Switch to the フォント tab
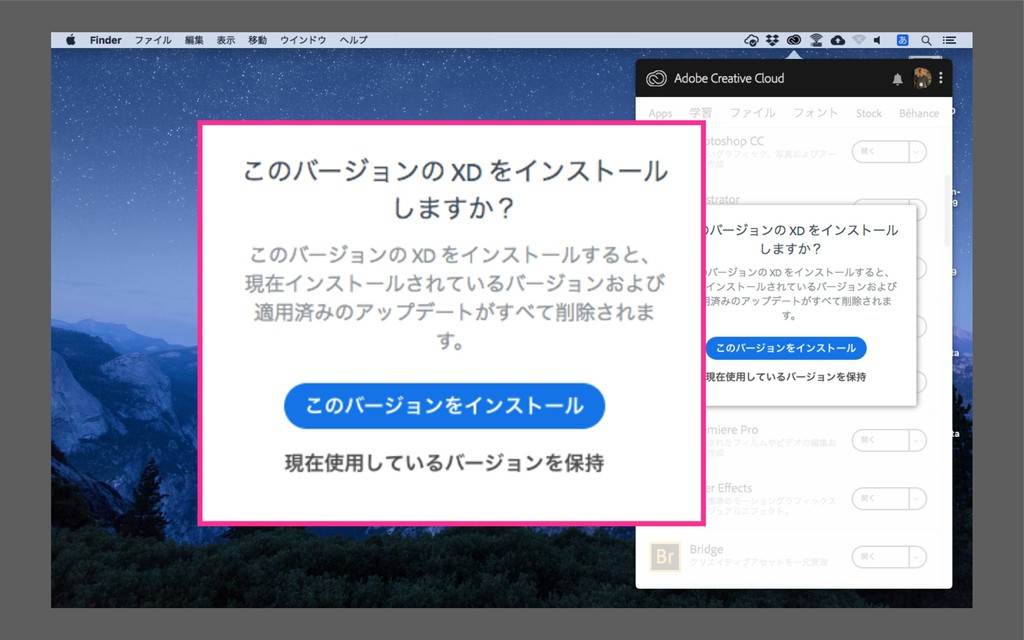The width and height of the screenshot is (1024, 640). (x=816, y=113)
